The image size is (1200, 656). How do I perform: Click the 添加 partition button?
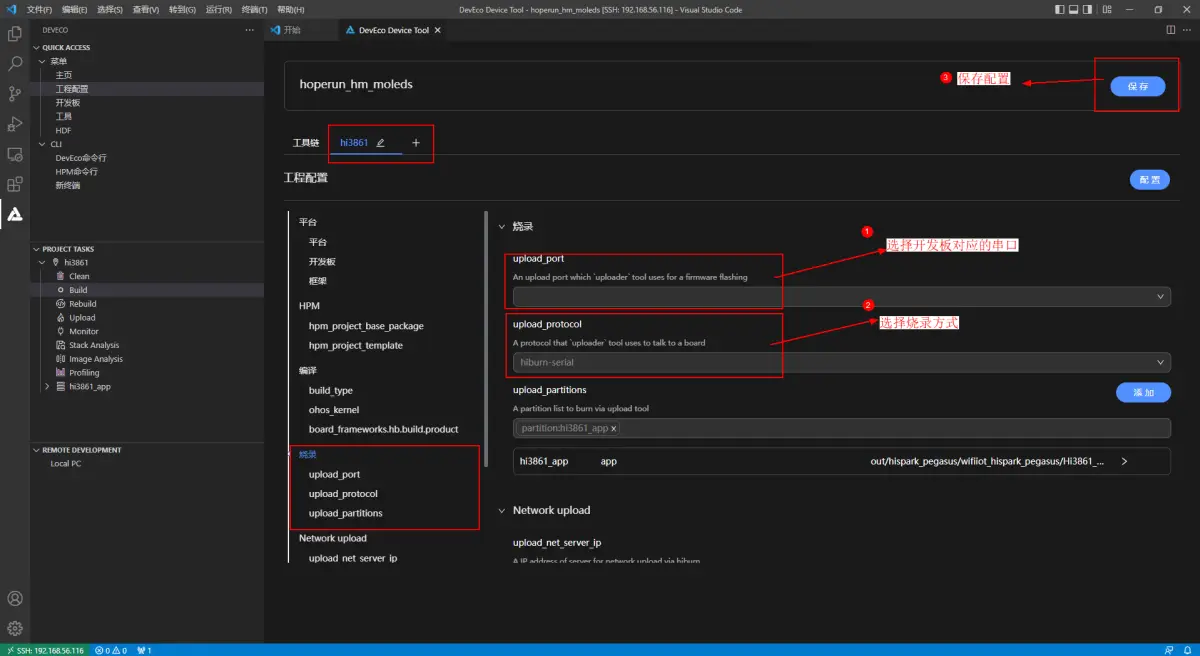(x=1143, y=393)
